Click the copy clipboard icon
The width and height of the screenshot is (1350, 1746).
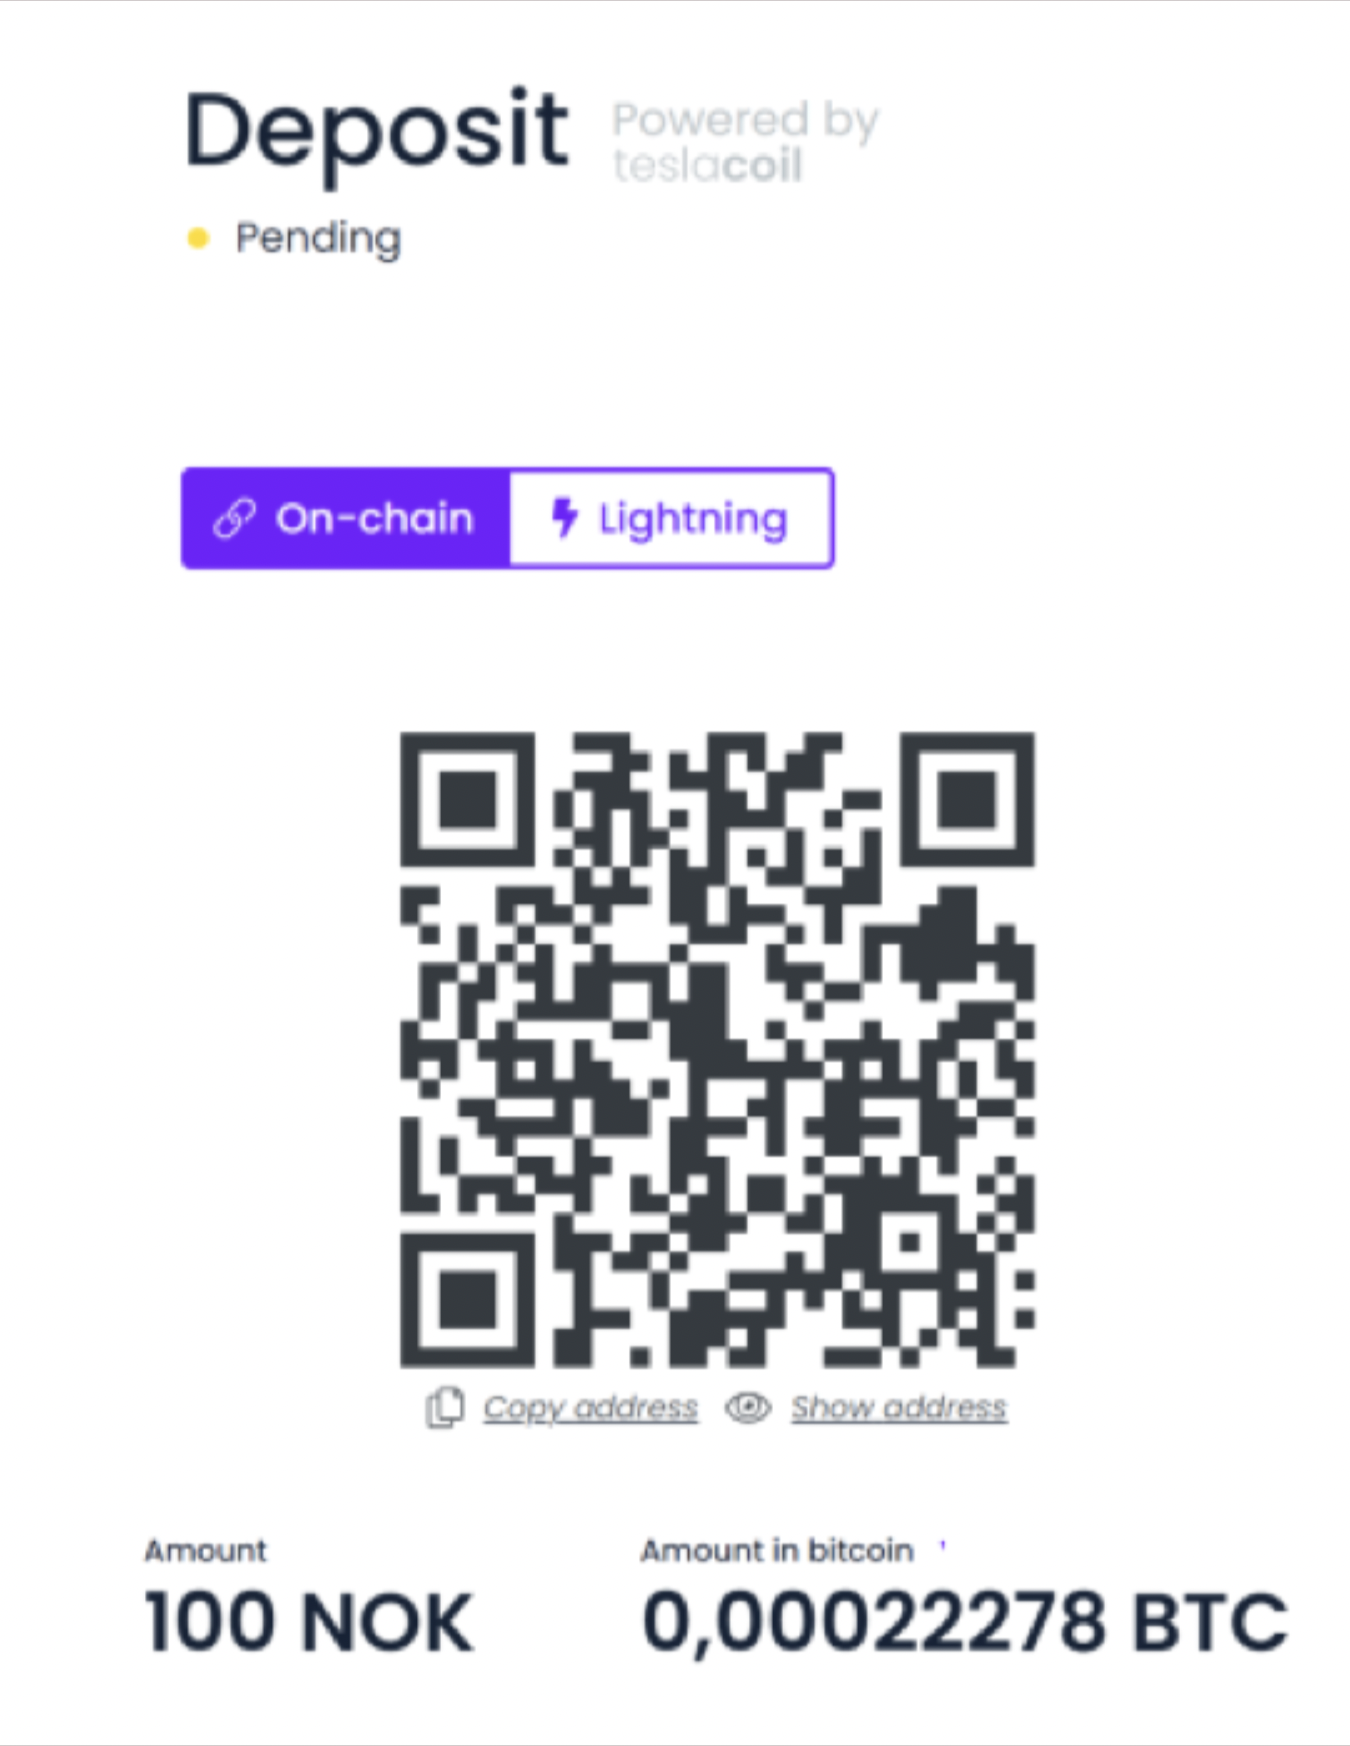click(x=445, y=1408)
